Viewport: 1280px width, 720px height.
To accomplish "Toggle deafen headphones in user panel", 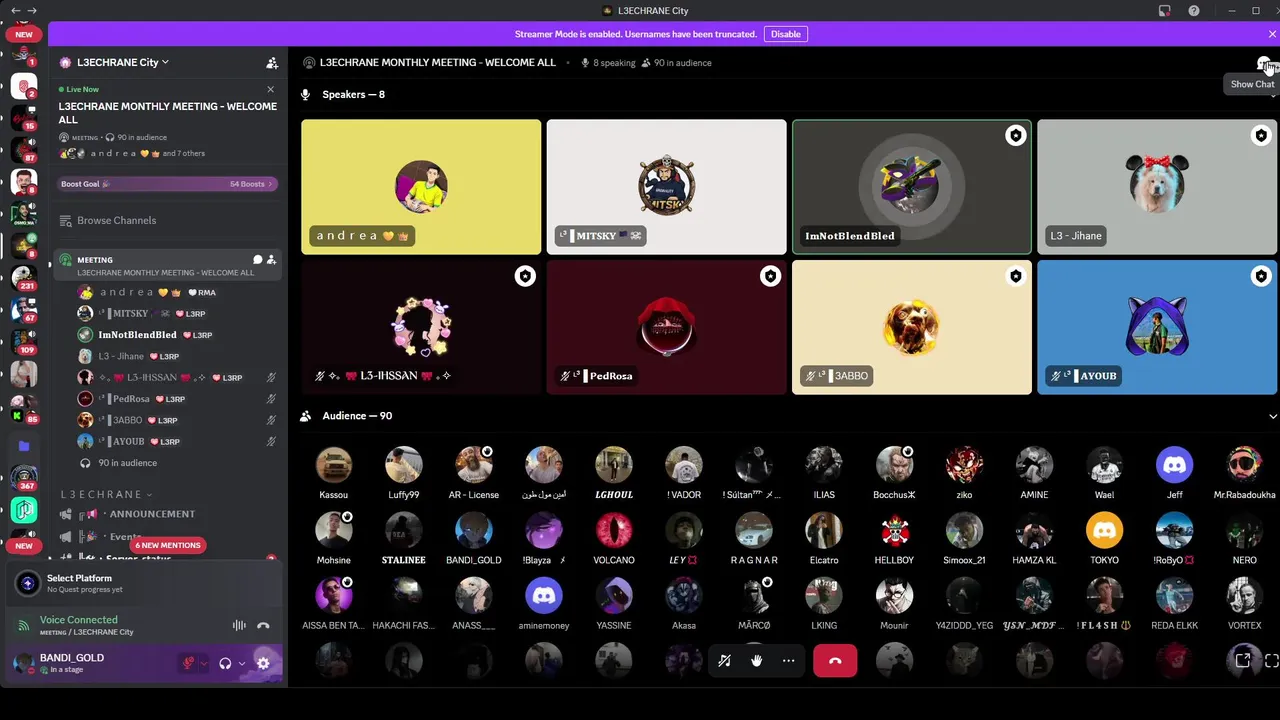I will tap(225, 663).
